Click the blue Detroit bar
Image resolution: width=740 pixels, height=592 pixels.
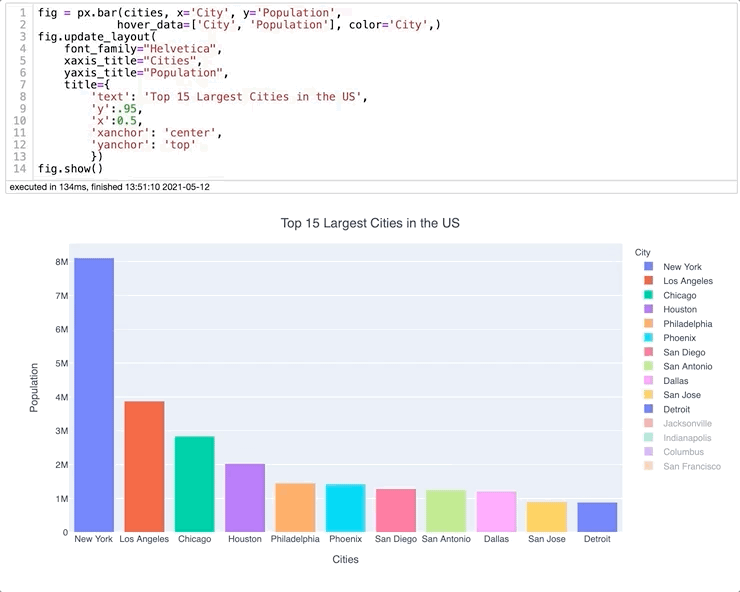tap(597, 517)
